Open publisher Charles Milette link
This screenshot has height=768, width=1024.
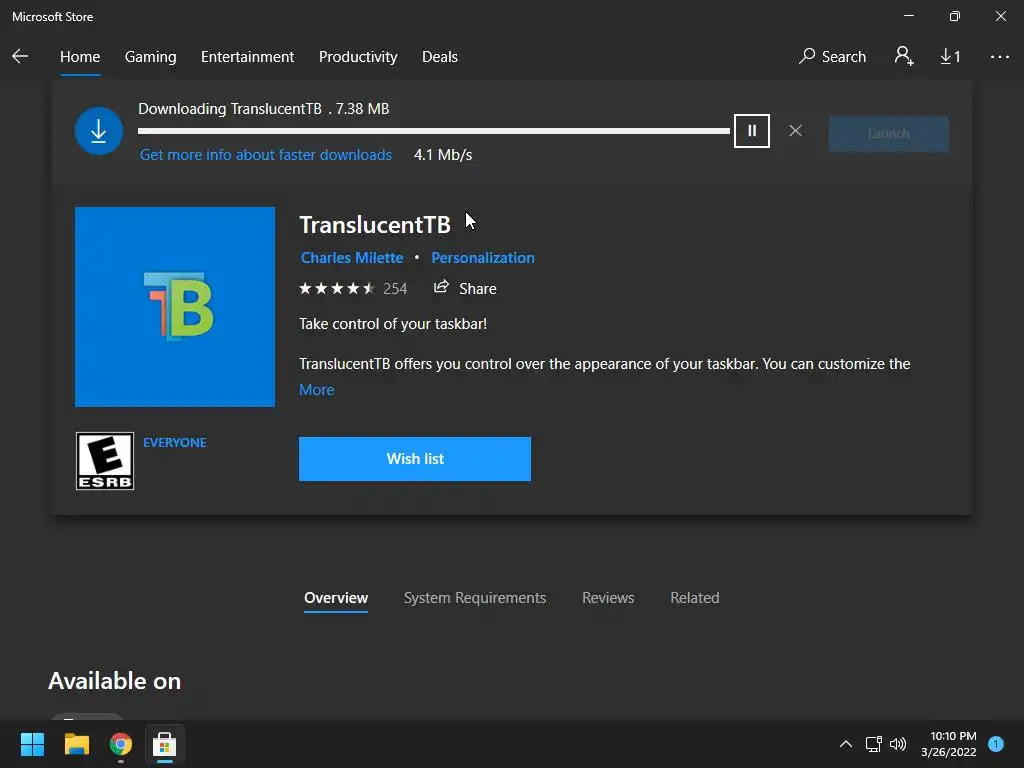[x=351, y=257]
